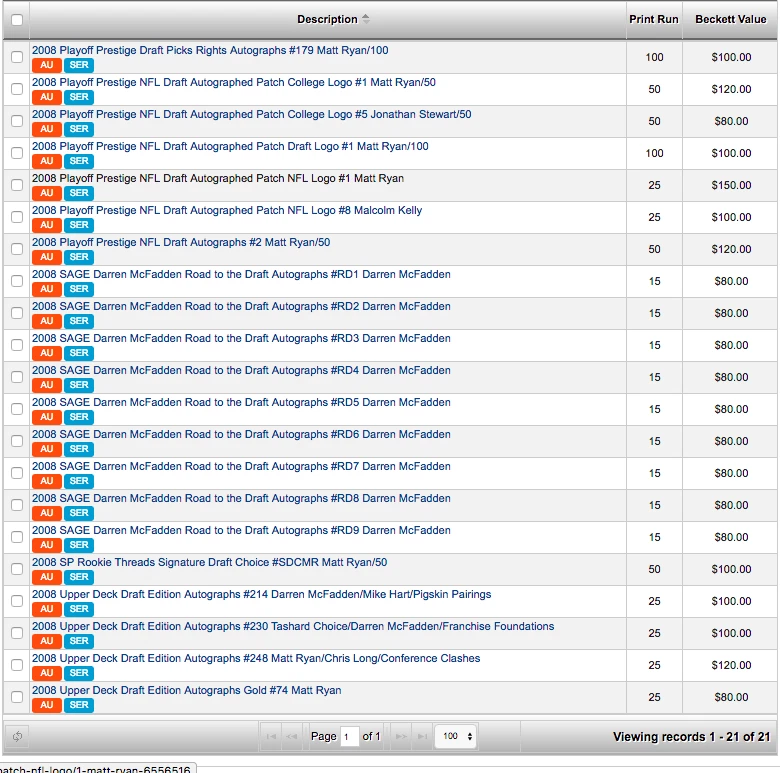Click SER badge under SAGE #RD1 Darren McFadden
Viewport: 780px width, 773px height.
(79, 289)
